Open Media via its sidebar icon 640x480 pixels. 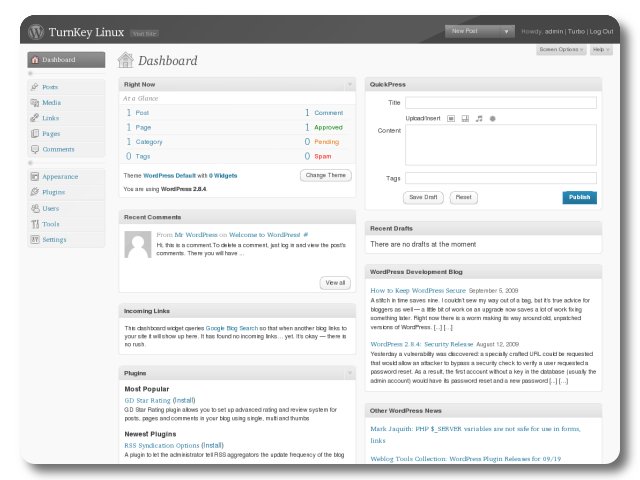[35, 102]
